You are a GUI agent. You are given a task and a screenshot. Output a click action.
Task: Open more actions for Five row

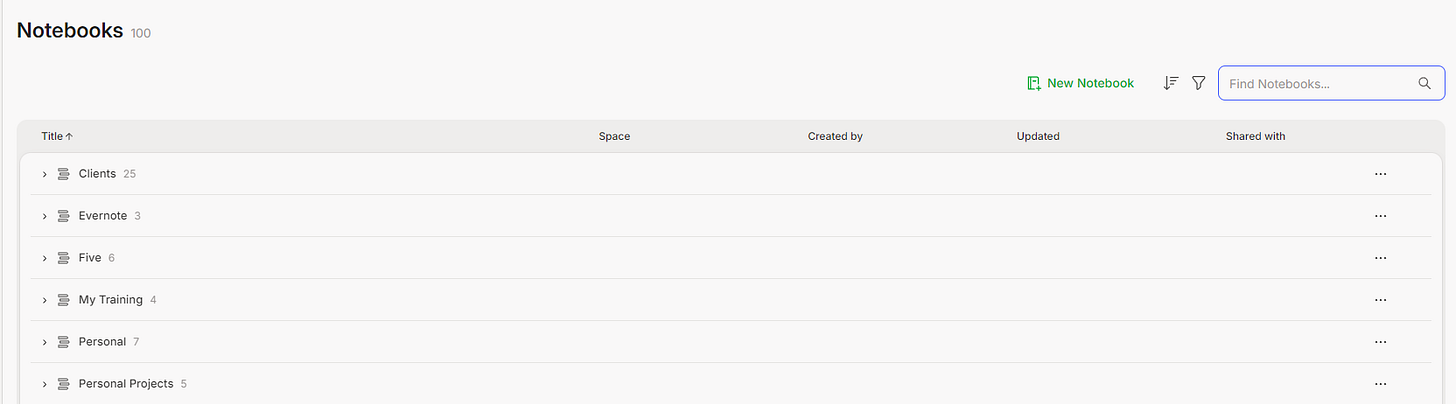click(x=1380, y=258)
